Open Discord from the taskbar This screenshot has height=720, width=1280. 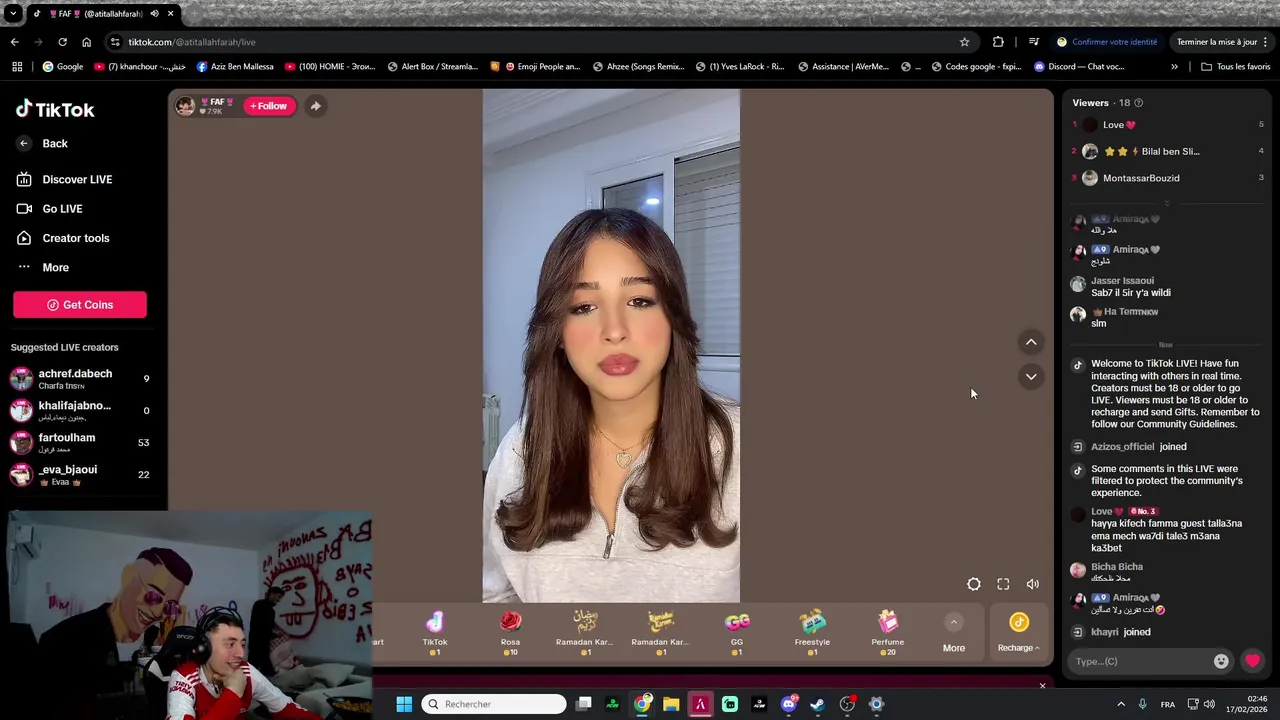(789, 704)
